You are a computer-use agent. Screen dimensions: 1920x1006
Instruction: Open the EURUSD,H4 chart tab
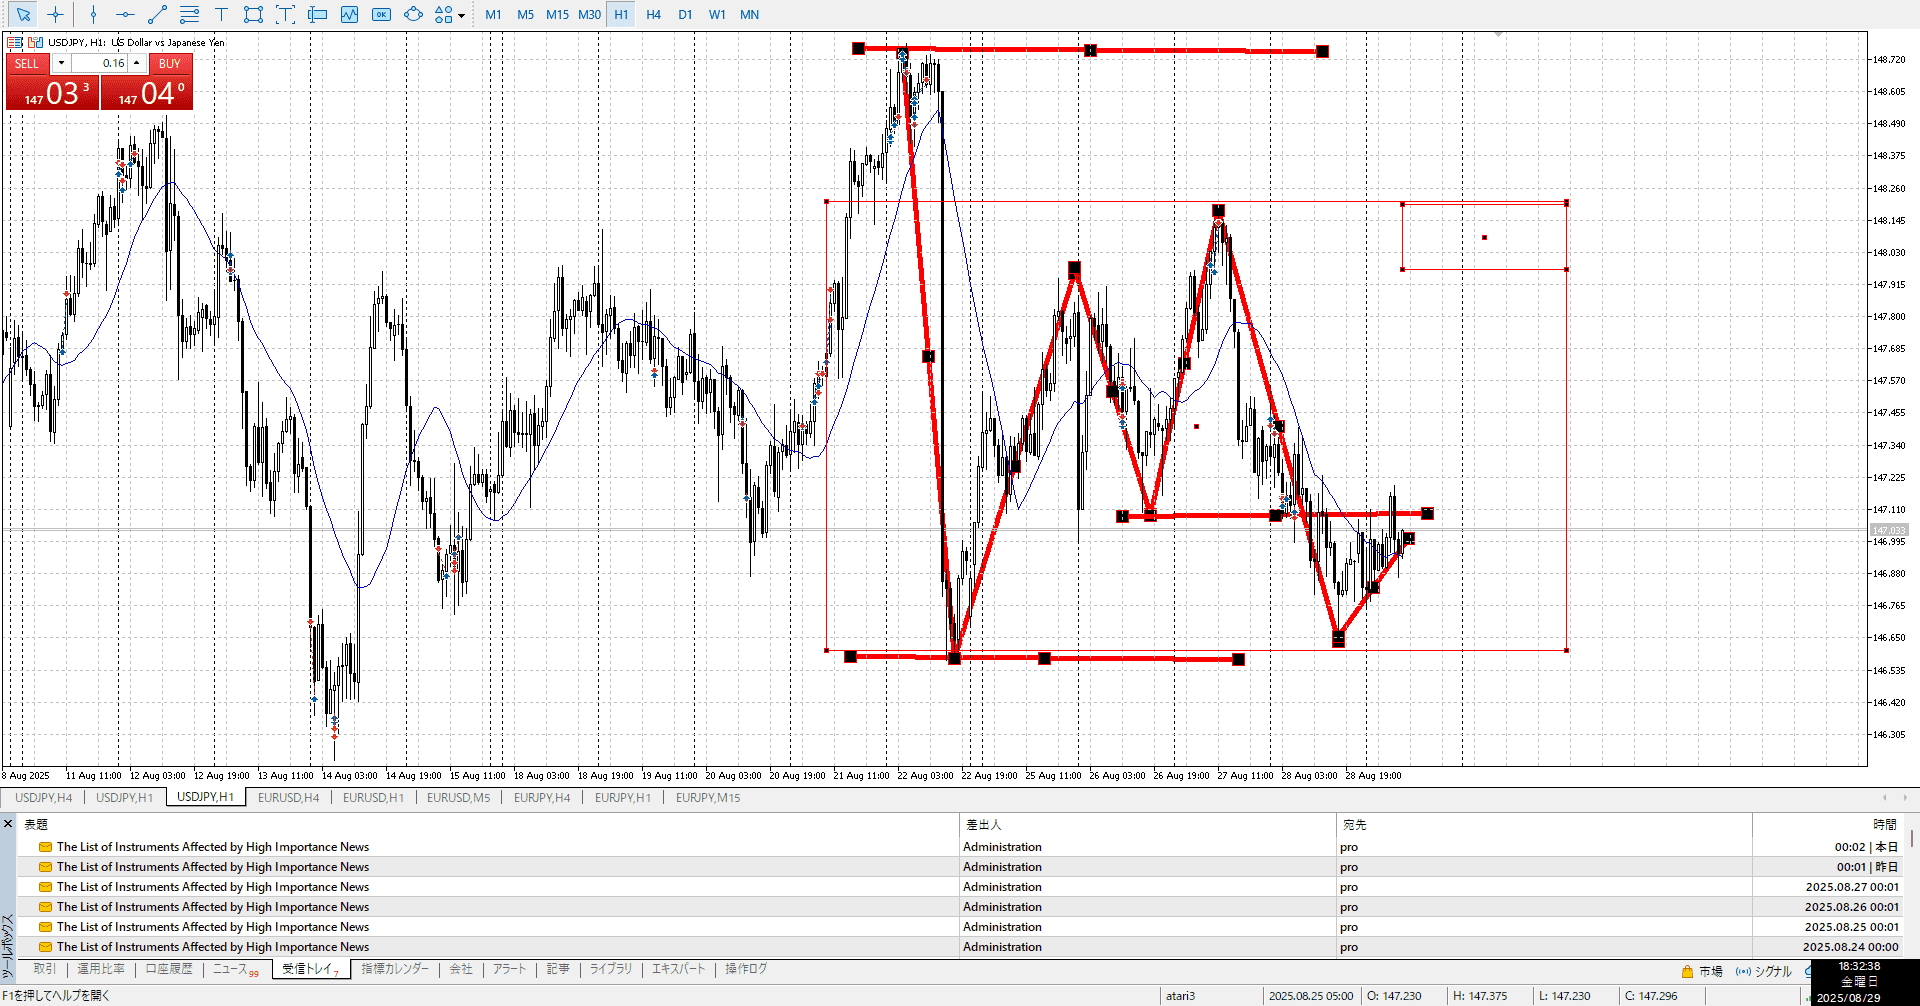[288, 797]
